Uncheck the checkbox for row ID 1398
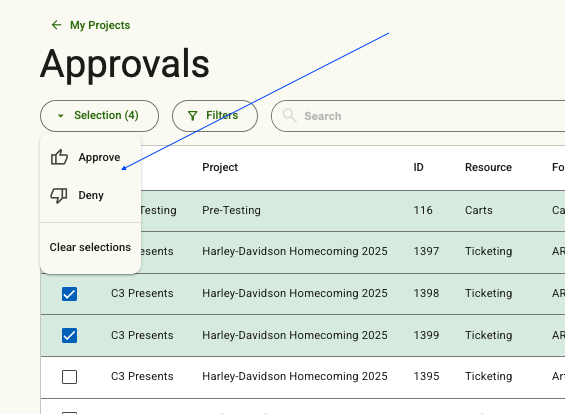565x414 pixels. click(x=69, y=294)
